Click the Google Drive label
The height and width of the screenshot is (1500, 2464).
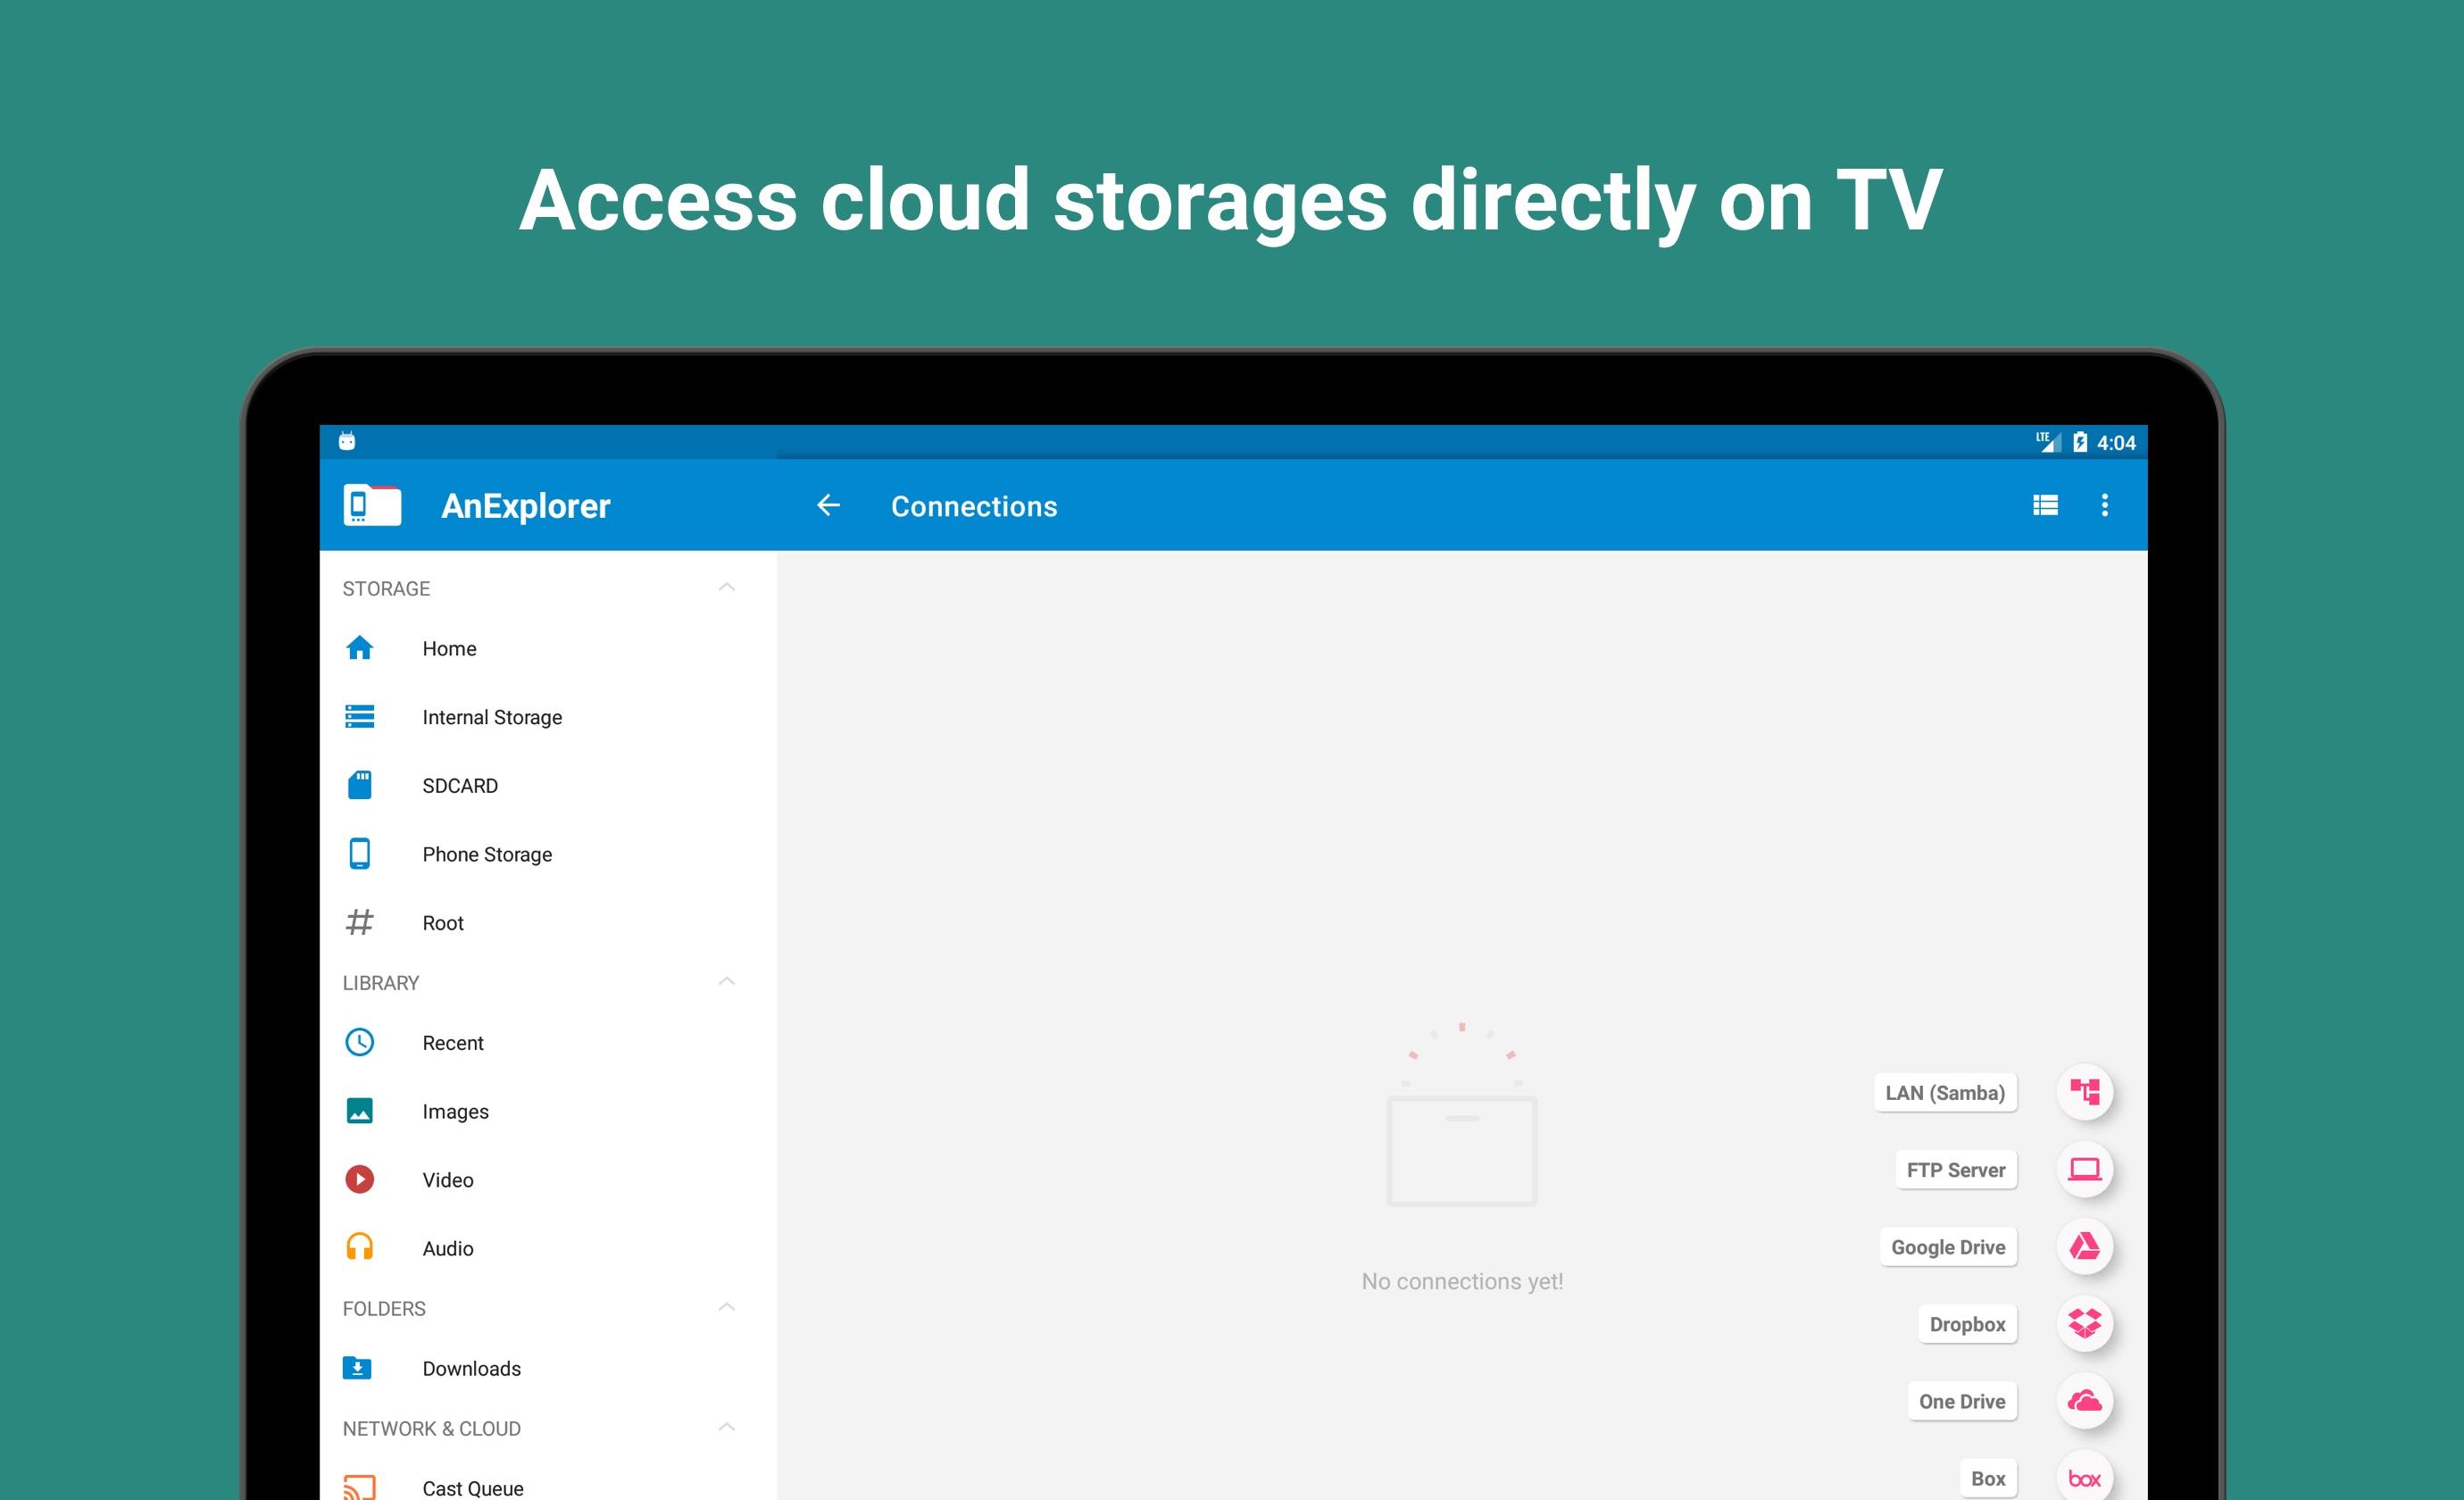coord(1948,1246)
